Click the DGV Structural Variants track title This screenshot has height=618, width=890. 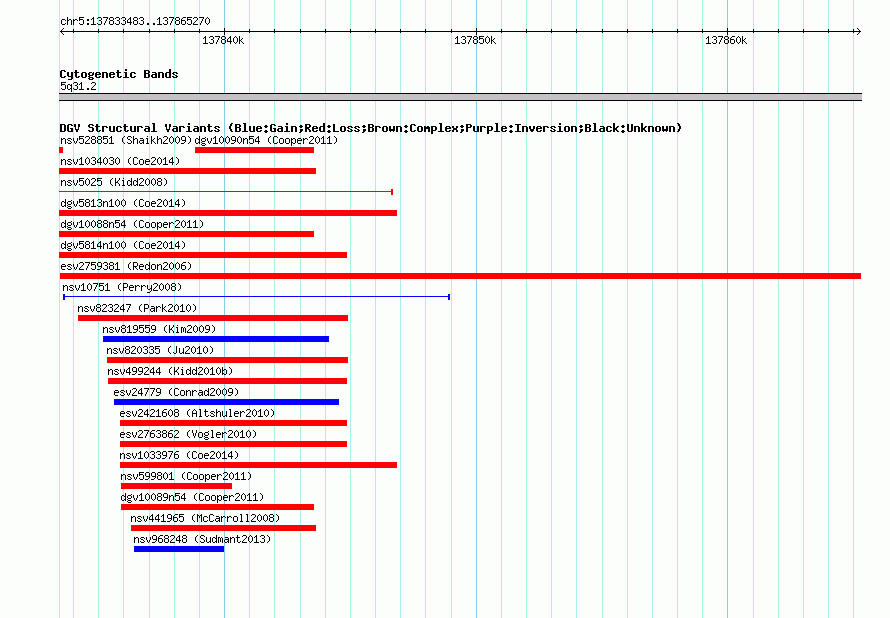tap(371, 128)
